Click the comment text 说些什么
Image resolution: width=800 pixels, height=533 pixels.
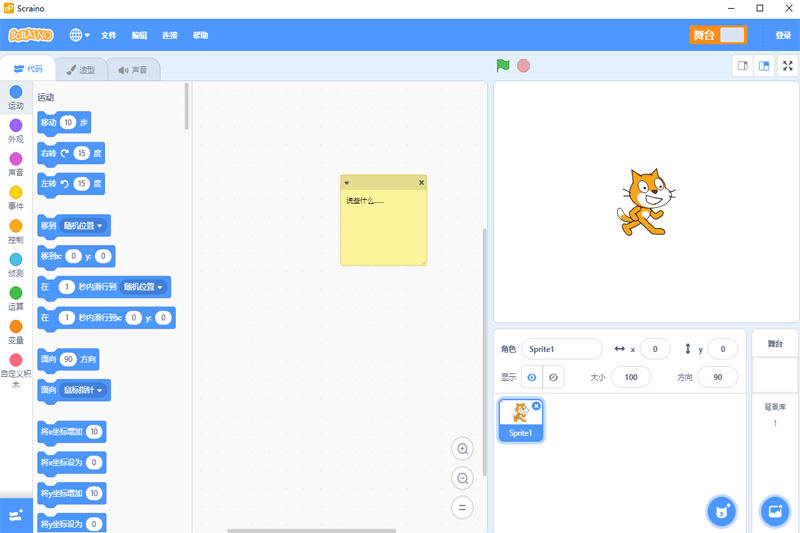coord(365,201)
